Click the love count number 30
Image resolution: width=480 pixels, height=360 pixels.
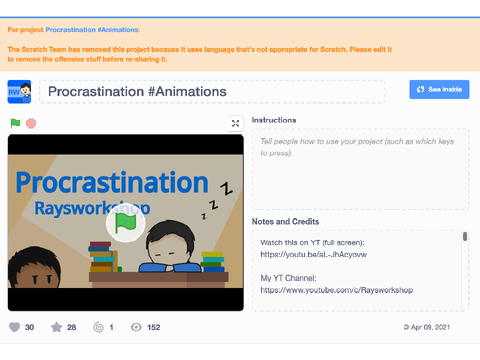[29, 327]
